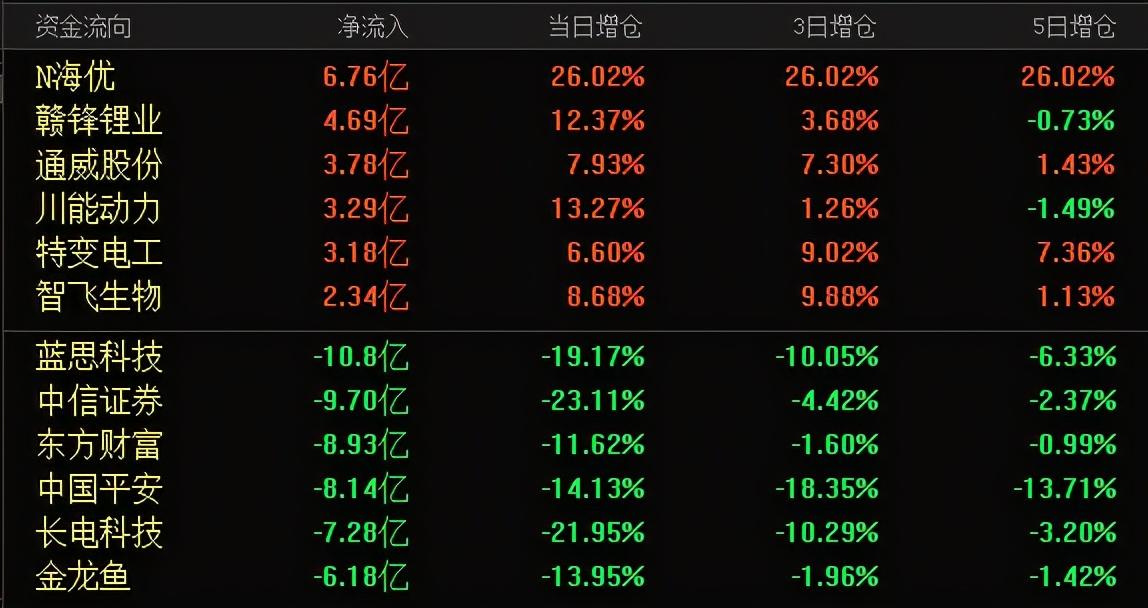
Task: Select the 蓝思科技 stock name
Action: [x=99, y=357]
